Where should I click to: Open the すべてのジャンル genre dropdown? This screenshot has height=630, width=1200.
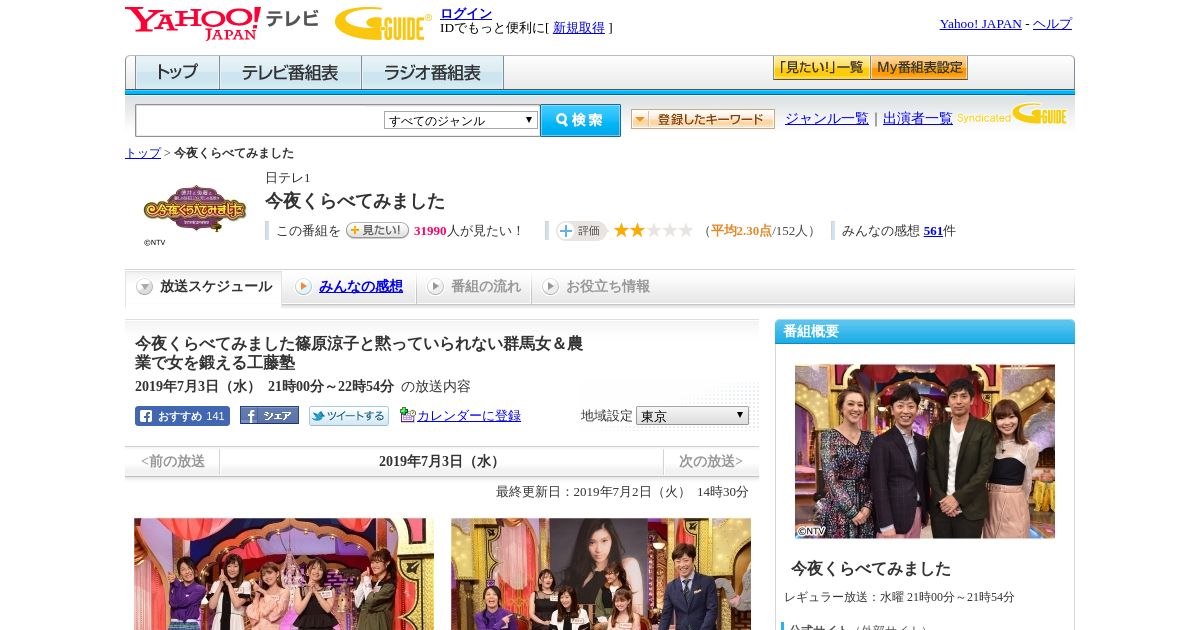pyautogui.click(x=461, y=120)
